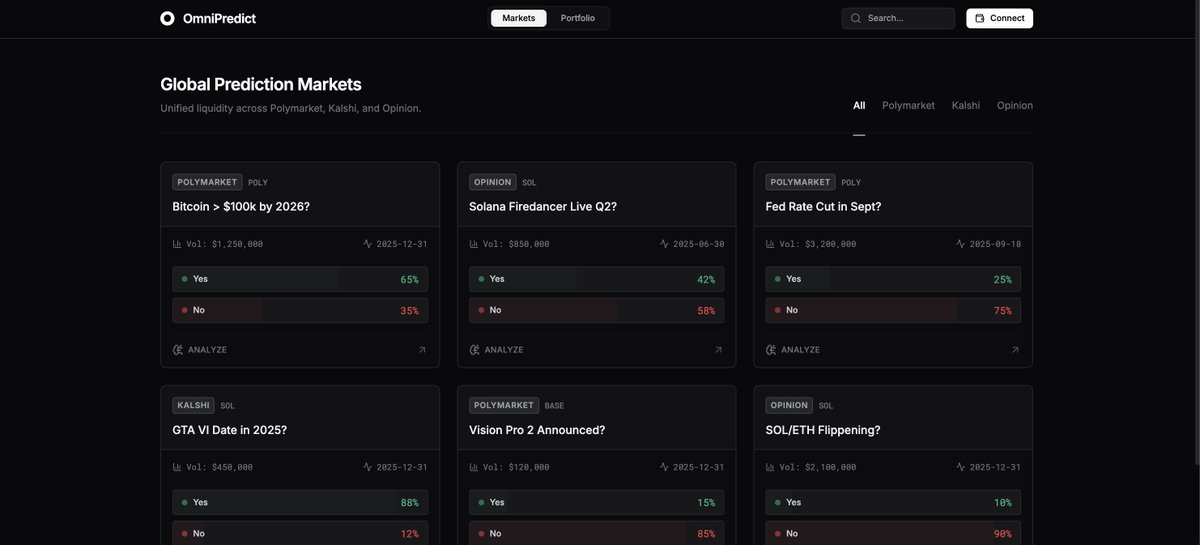Click activity pulse icon on Bitcoin card
Viewport: 1200px width, 545px height.
(368, 244)
